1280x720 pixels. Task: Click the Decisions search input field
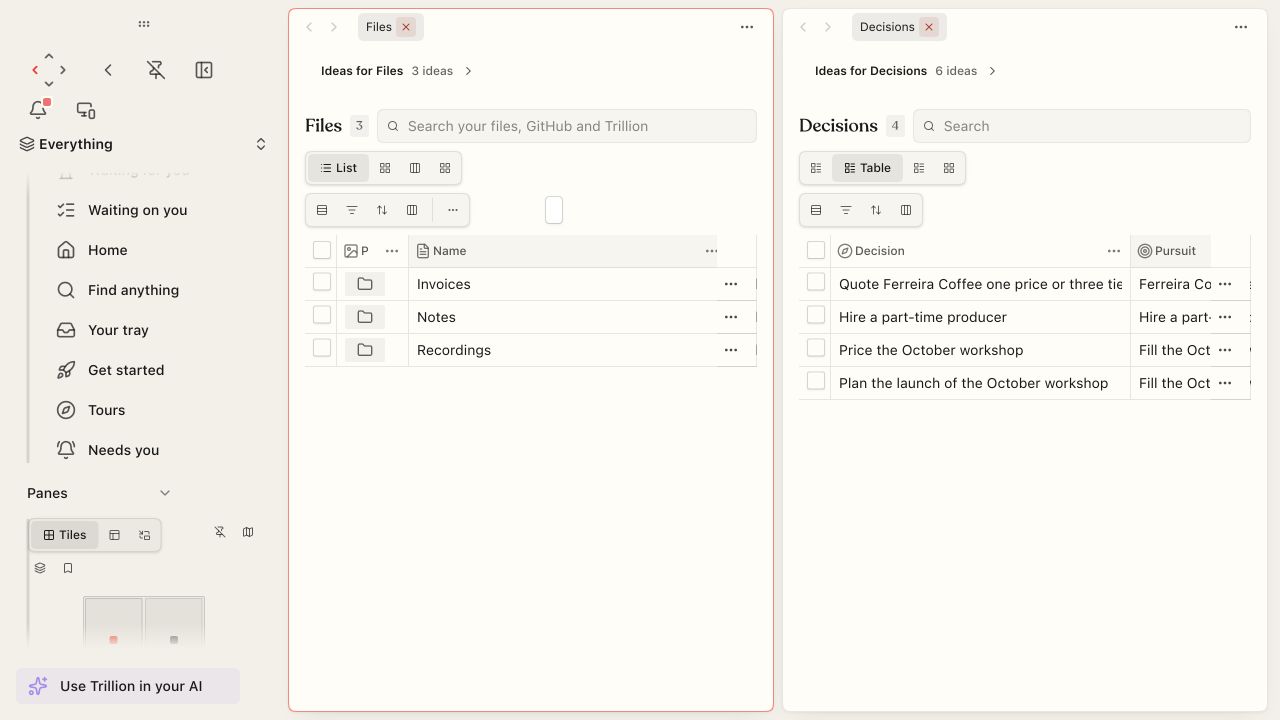click(x=1082, y=126)
